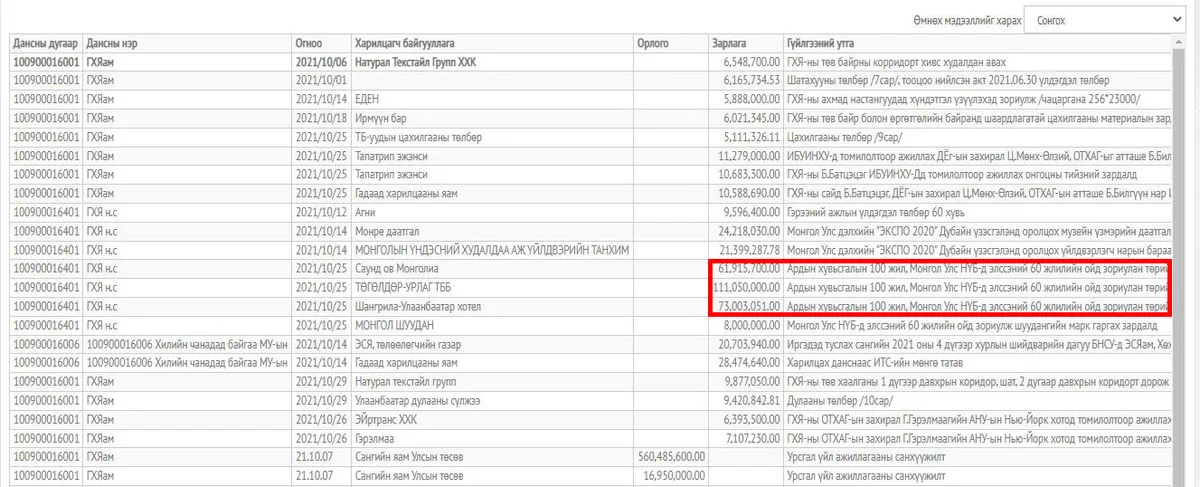Select the Гэрэлмаа cell
The image size is (1200, 487).
[x=491, y=437]
